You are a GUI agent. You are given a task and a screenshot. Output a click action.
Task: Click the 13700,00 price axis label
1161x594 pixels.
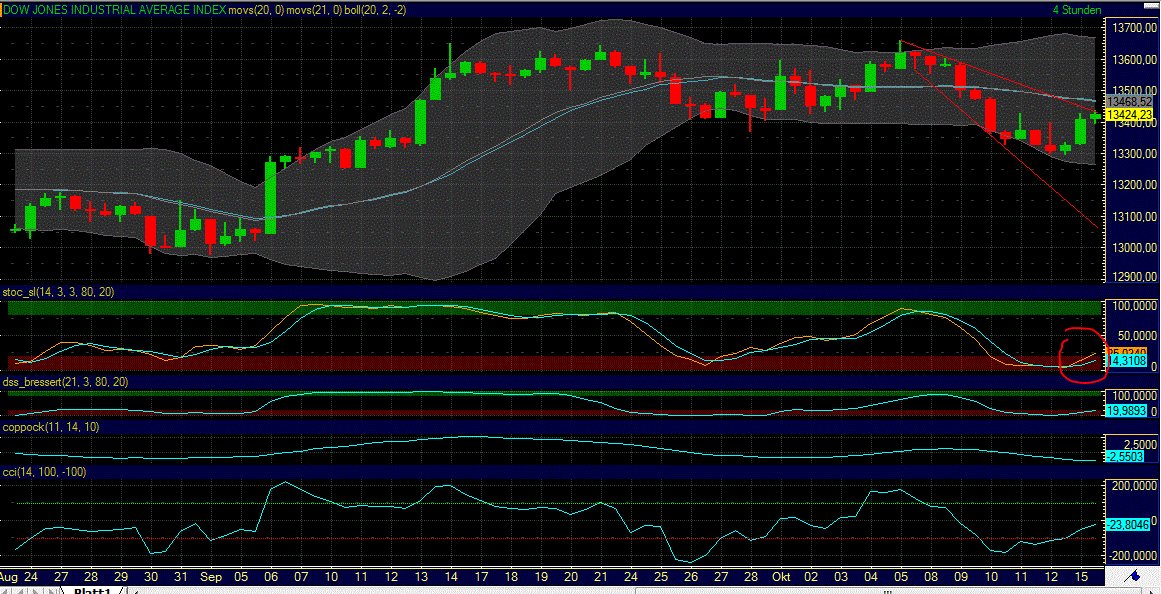(1134, 28)
